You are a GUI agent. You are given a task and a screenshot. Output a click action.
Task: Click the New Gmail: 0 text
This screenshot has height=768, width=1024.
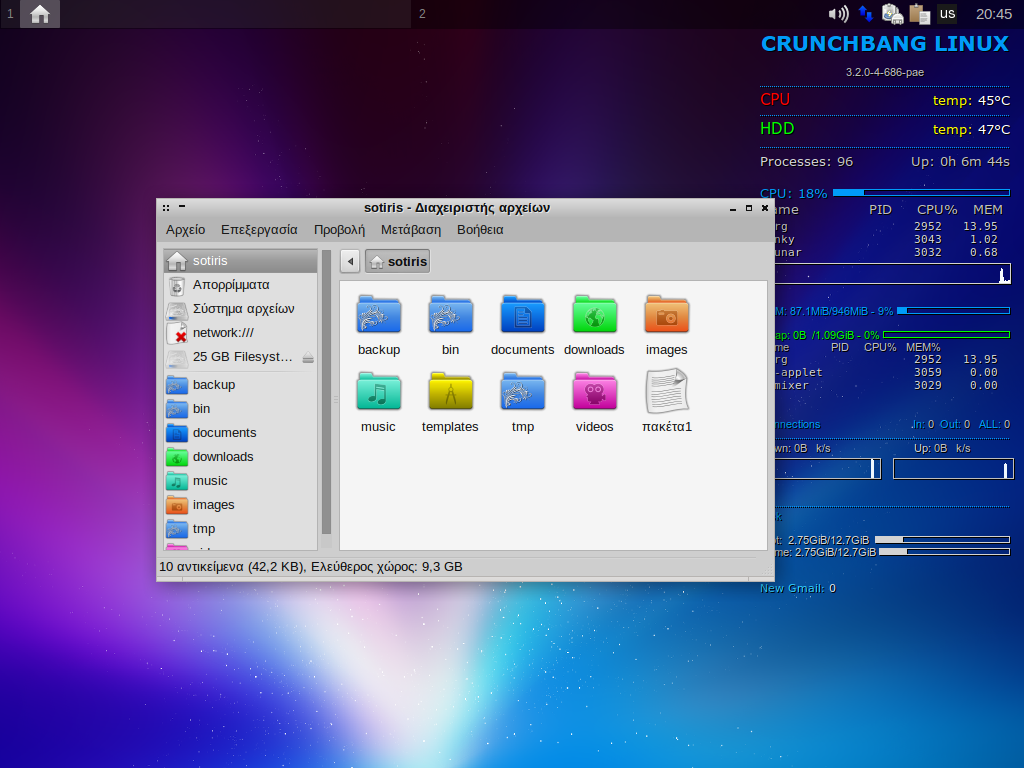pyautogui.click(x=797, y=588)
